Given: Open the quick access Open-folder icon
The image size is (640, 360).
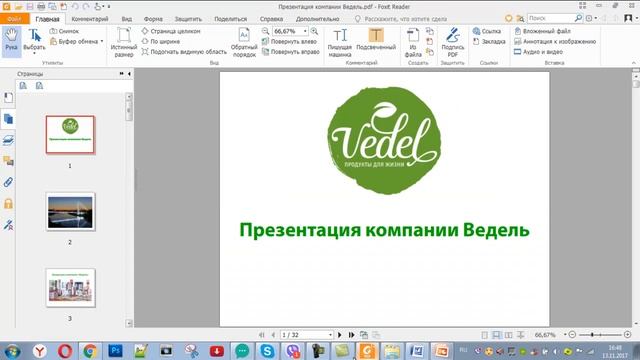Looking at the screenshot, I should pos(18,7).
